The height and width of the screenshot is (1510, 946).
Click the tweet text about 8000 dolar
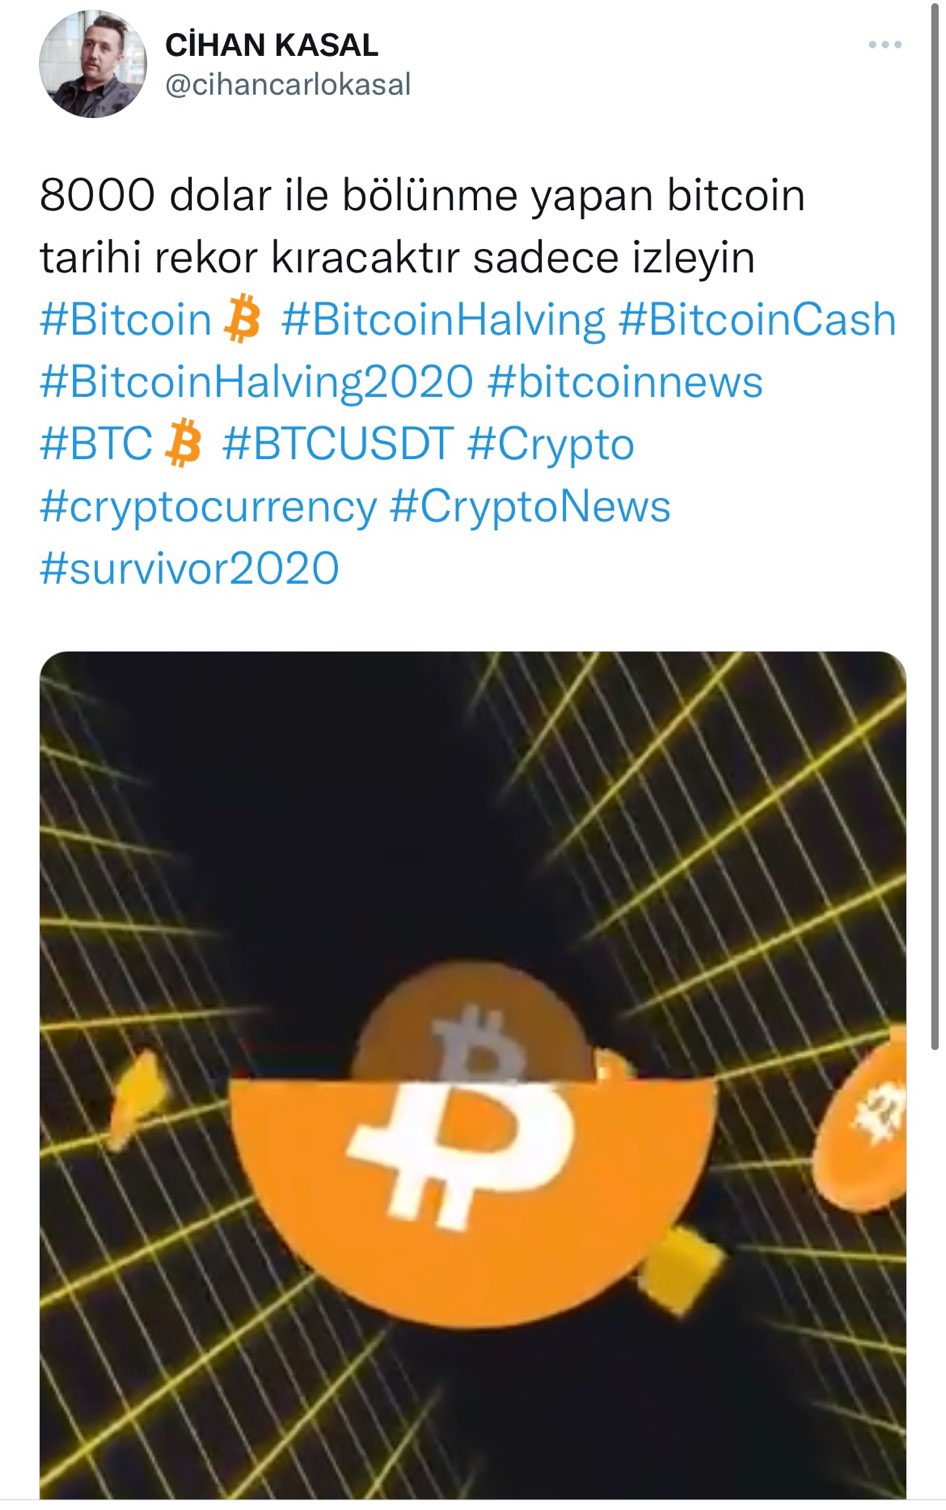(422, 226)
